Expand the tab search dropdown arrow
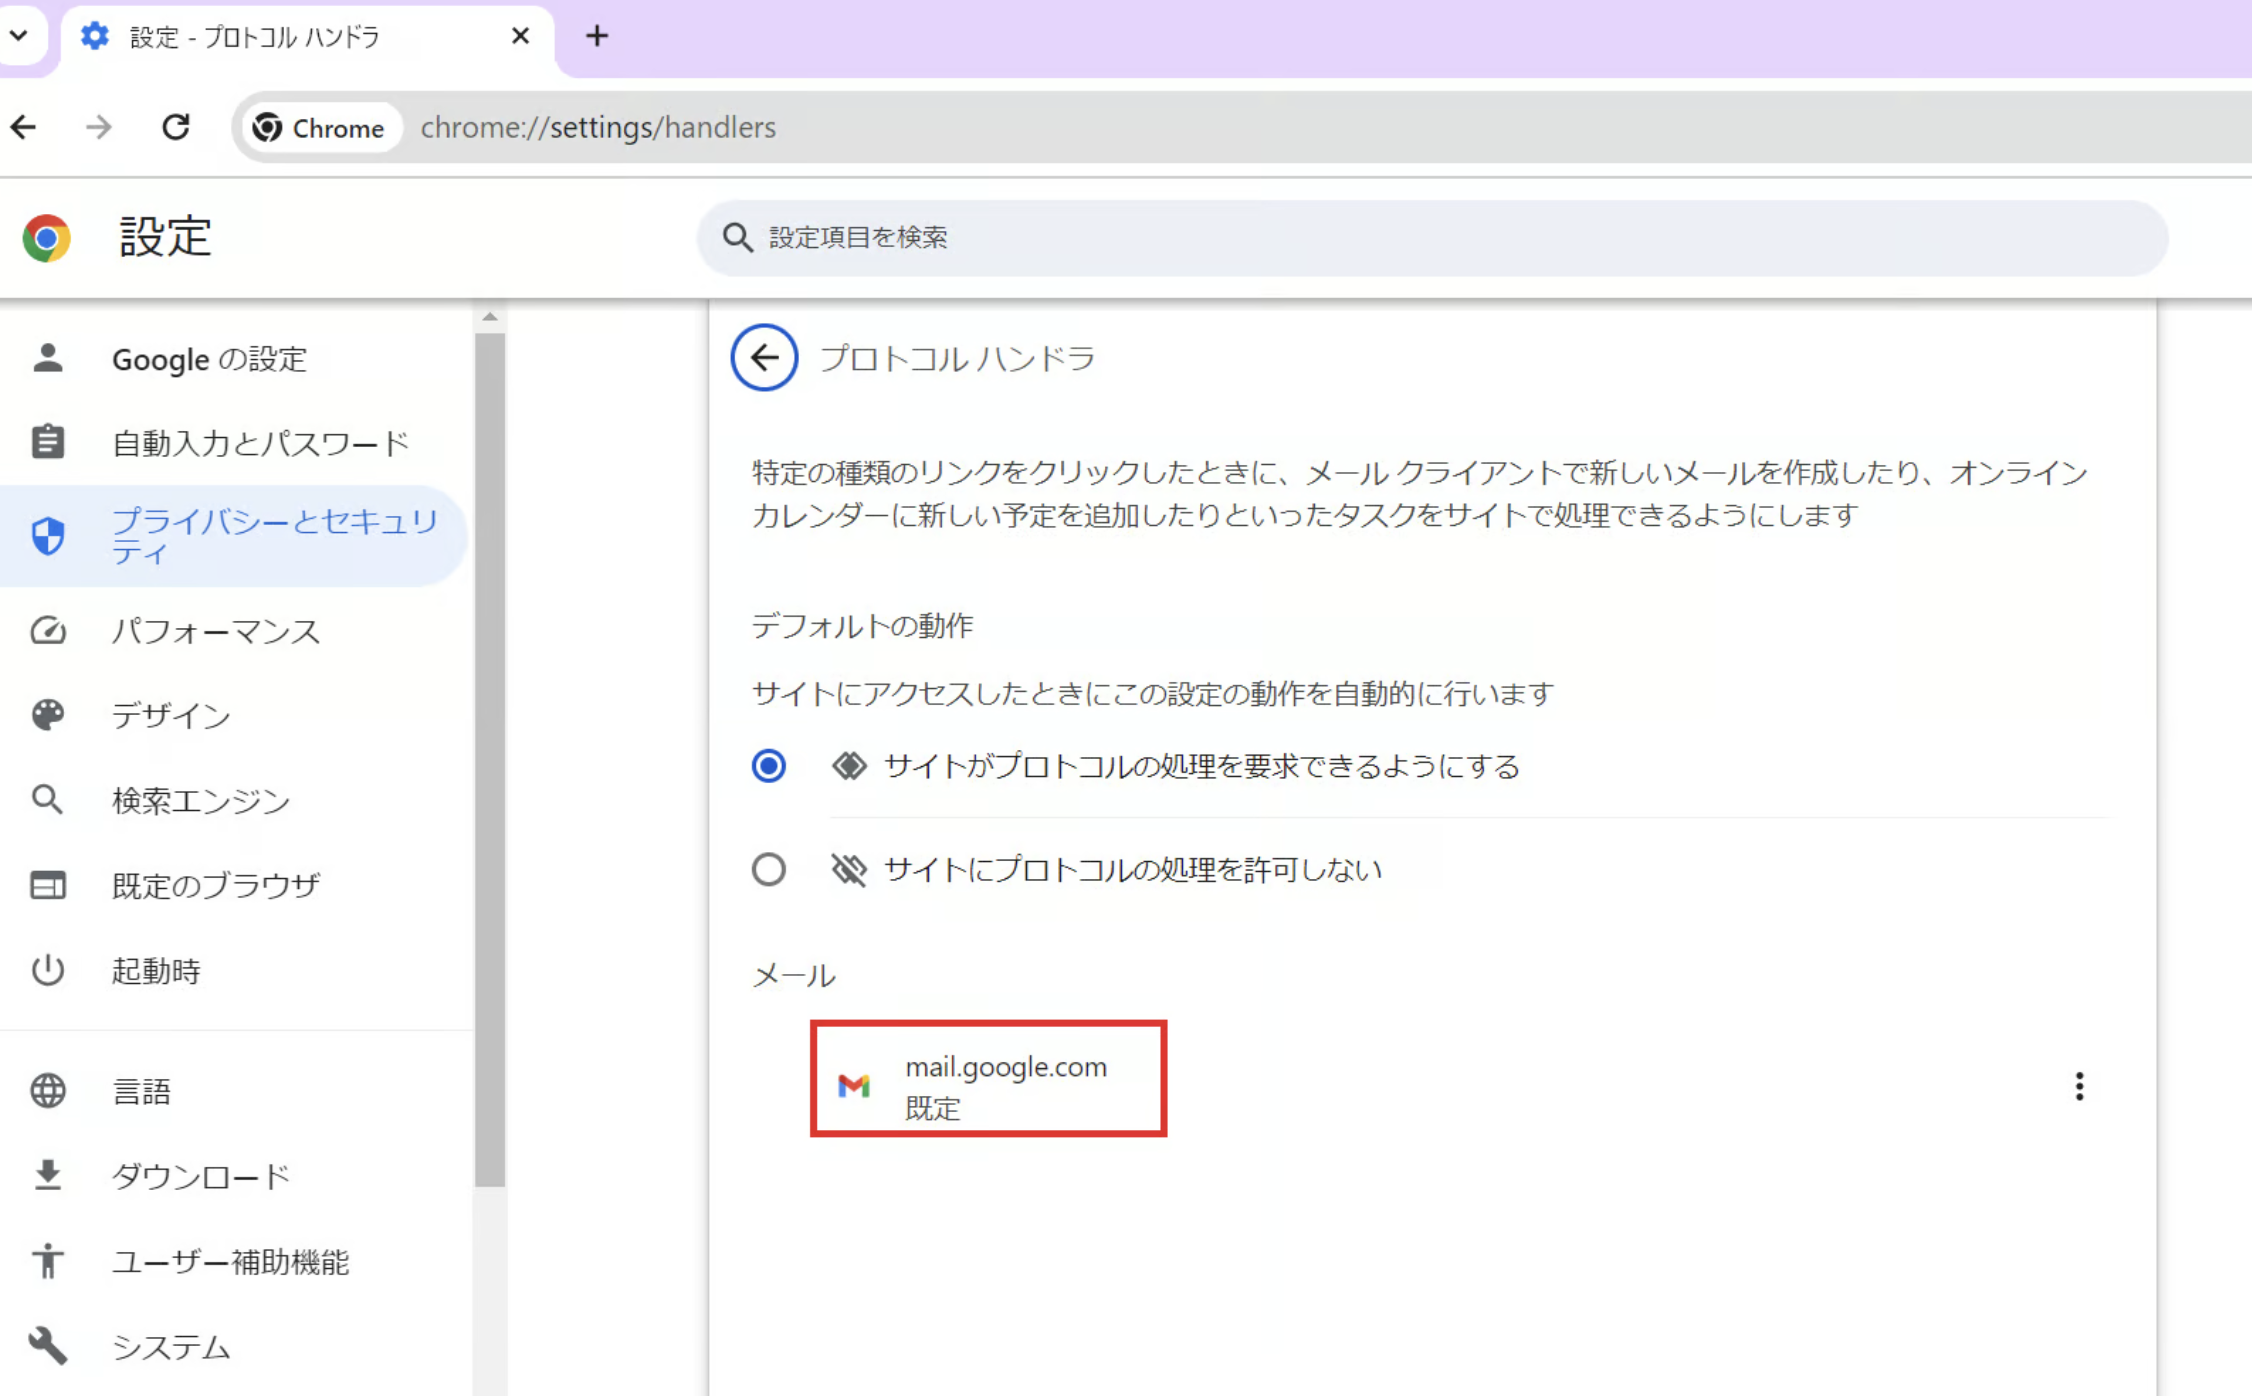The image size is (2252, 1396). click(x=19, y=36)
